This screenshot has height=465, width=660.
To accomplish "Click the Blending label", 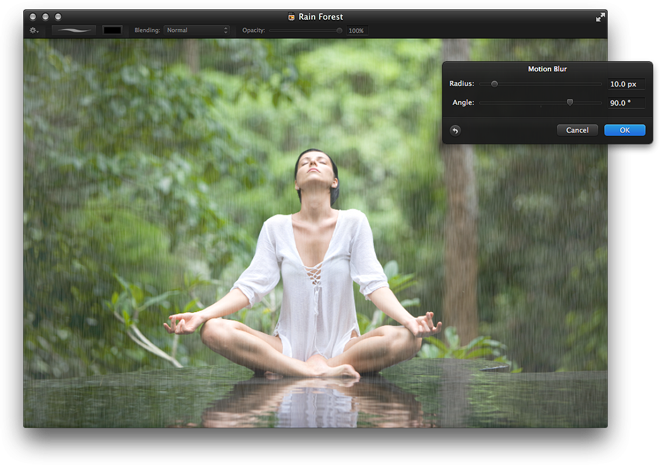I will (147, 30).
